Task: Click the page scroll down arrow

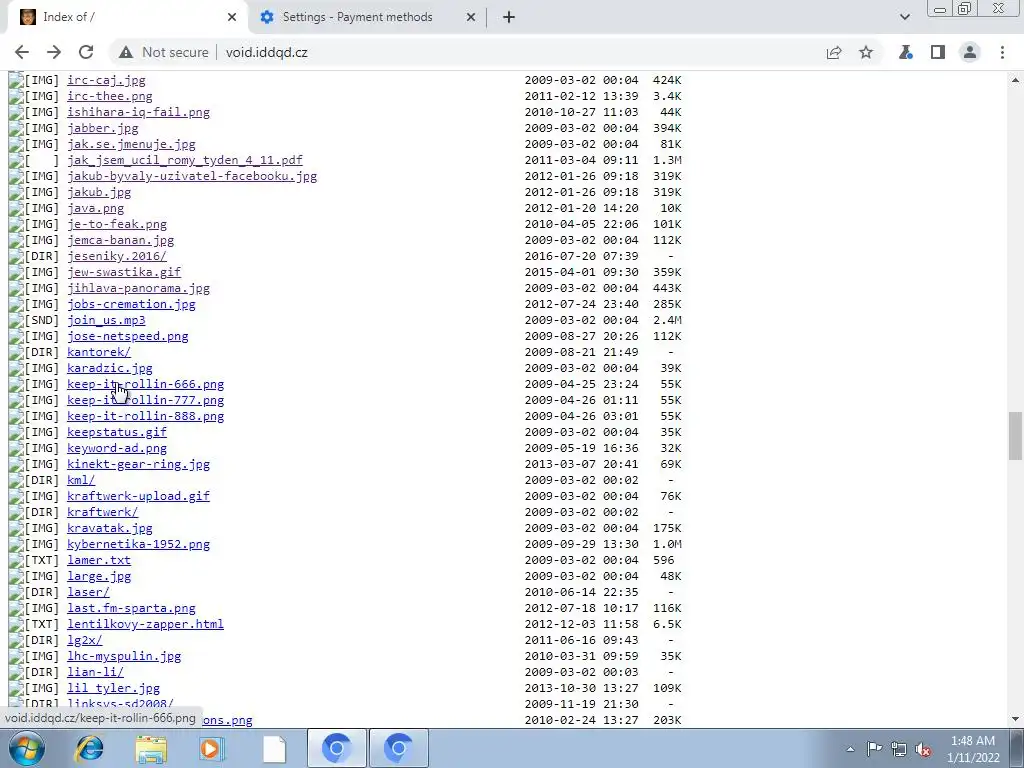Action: (1015, 719)
